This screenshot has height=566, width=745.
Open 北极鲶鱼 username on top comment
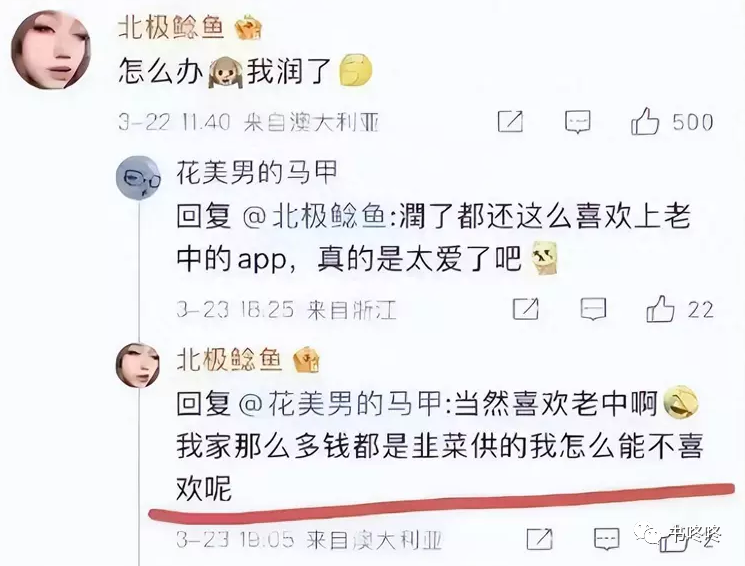171,26
